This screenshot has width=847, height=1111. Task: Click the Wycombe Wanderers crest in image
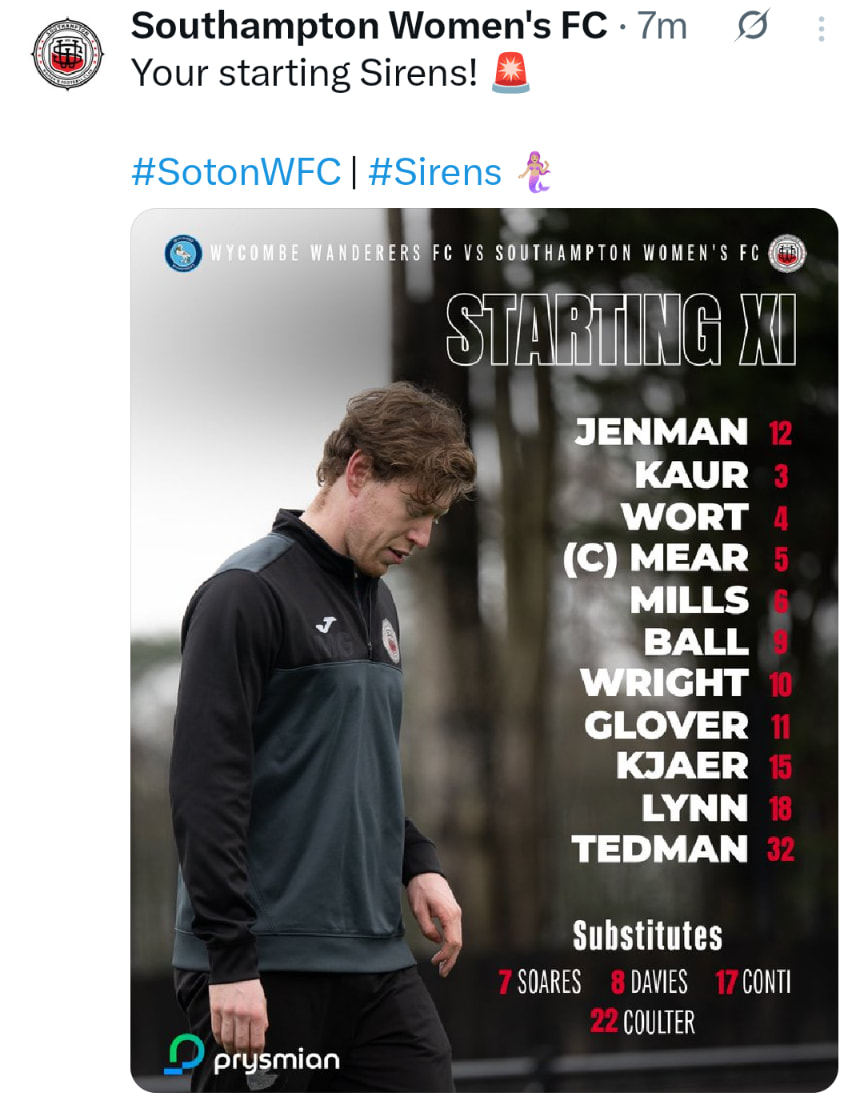click(x=183, y=253)
